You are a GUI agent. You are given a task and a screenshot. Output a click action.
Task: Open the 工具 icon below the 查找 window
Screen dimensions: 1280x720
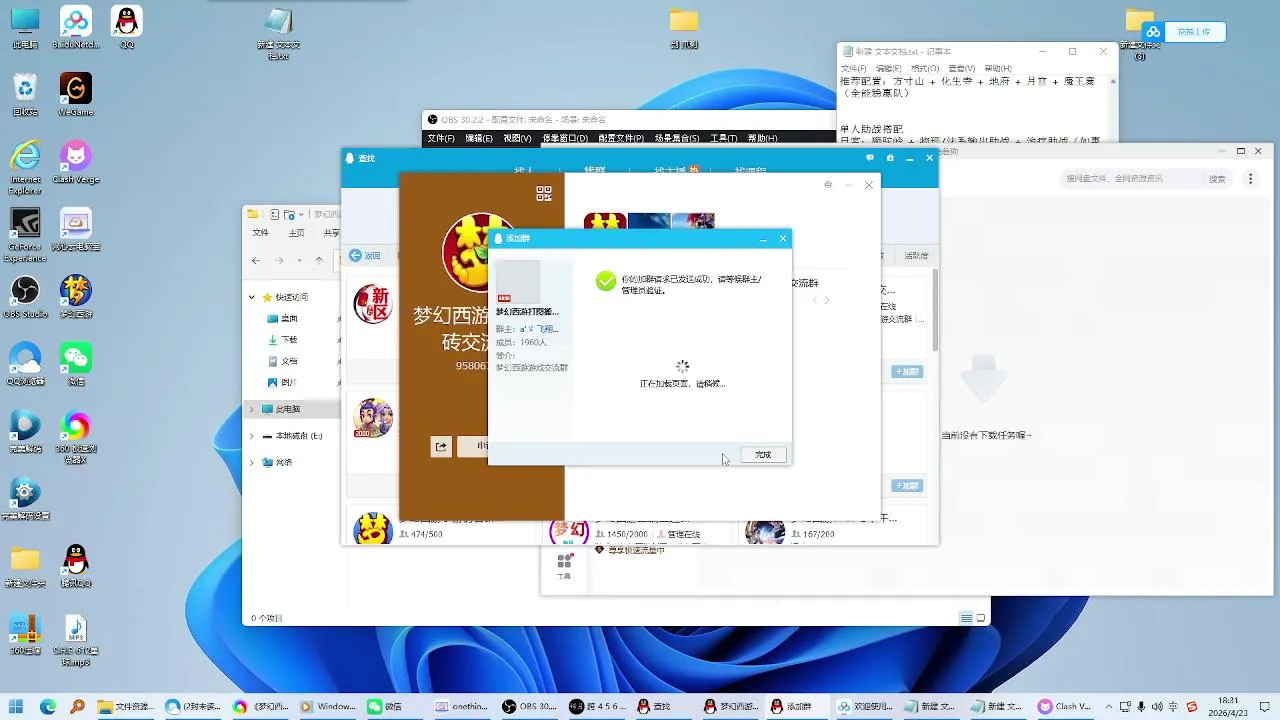pyautogui.click(x=564, y=566)
